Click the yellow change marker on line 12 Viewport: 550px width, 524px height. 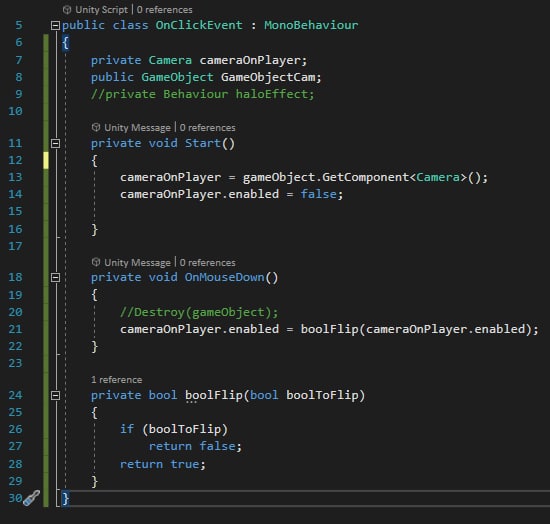pyautogui.click(x=46, y=160)
